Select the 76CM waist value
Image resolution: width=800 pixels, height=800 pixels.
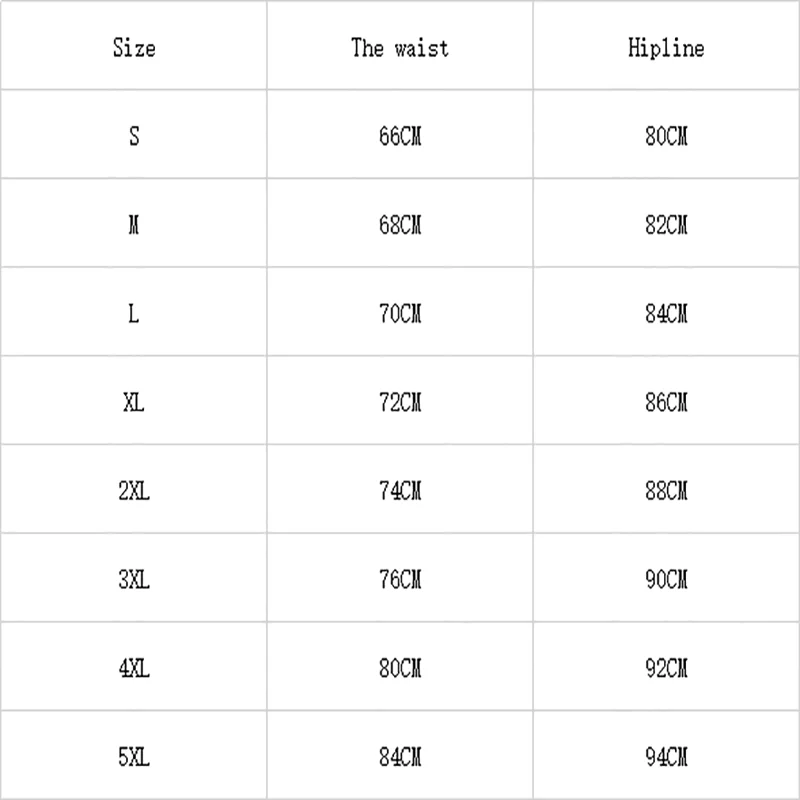coord(399,579)
